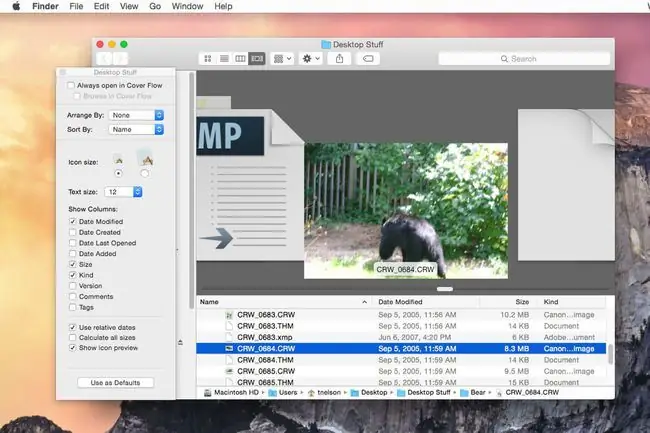This screenshot has width=650, height=433.
Task: Open the Text size dropdown
Action: pyautogui.click(x=123, y=192)
